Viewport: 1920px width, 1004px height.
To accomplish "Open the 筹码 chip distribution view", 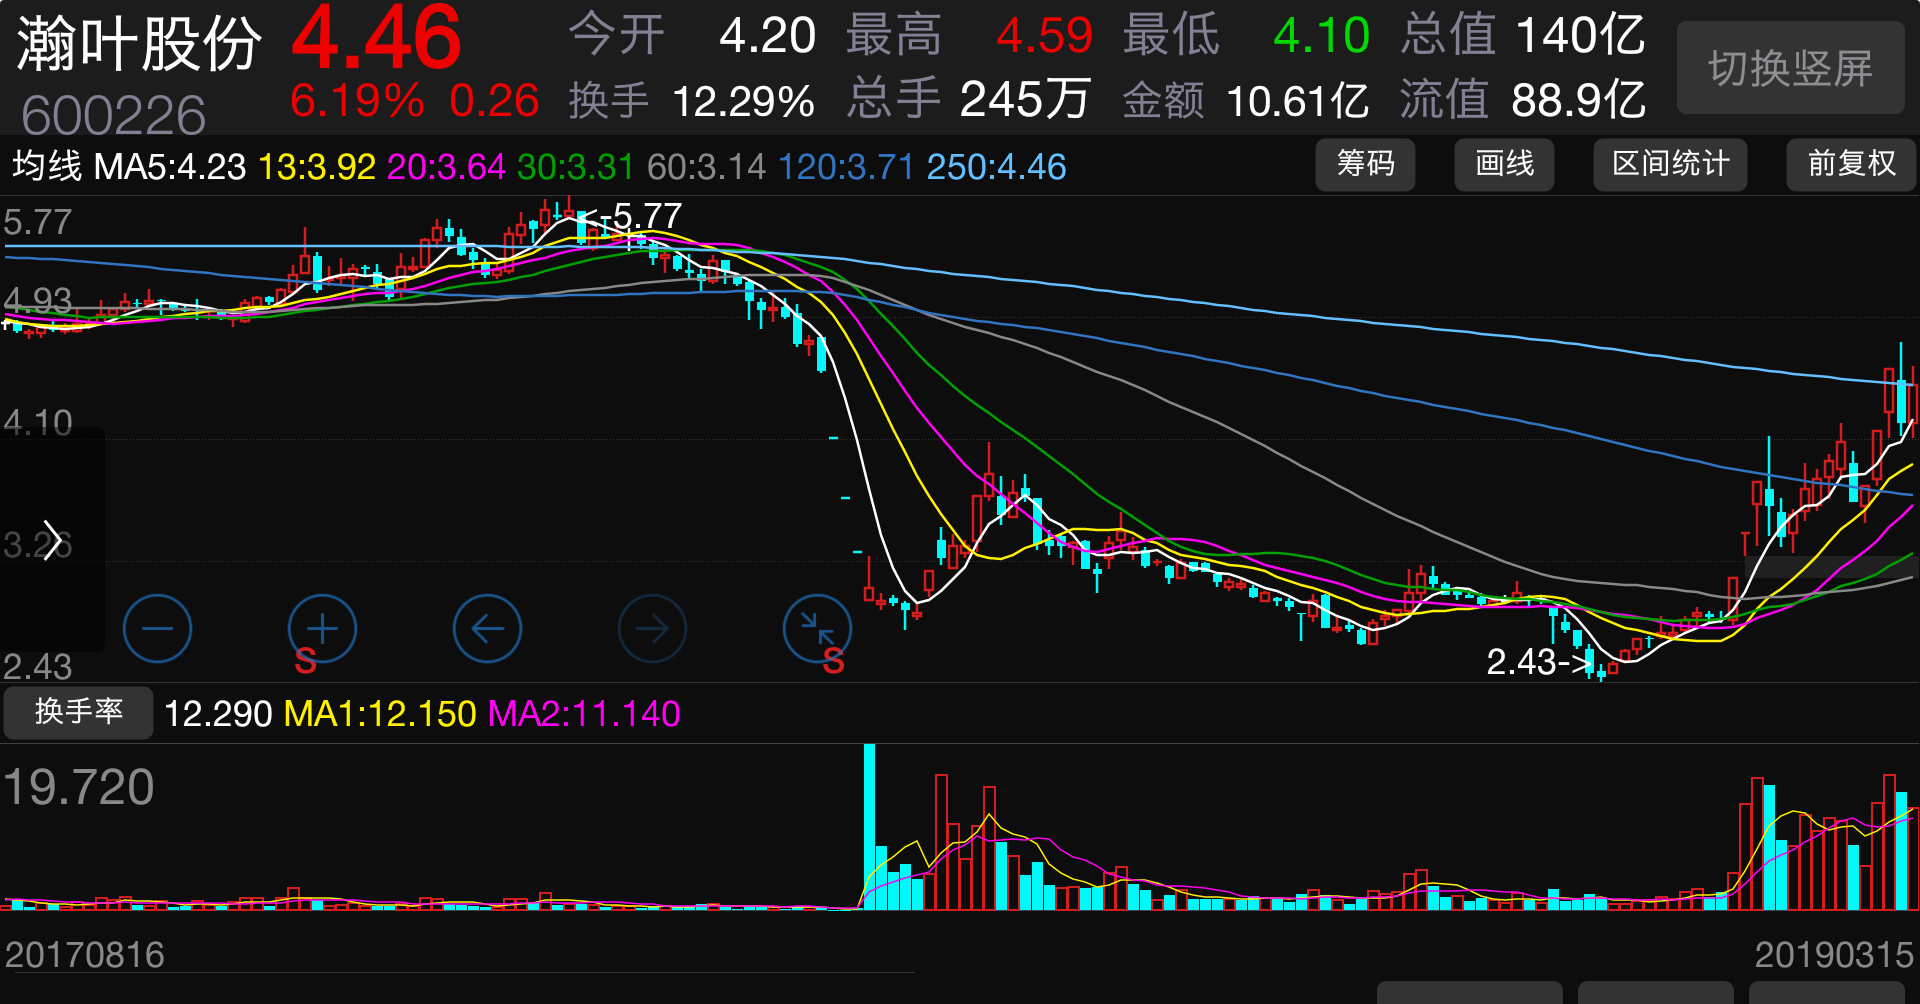I will coord(1365,164).
